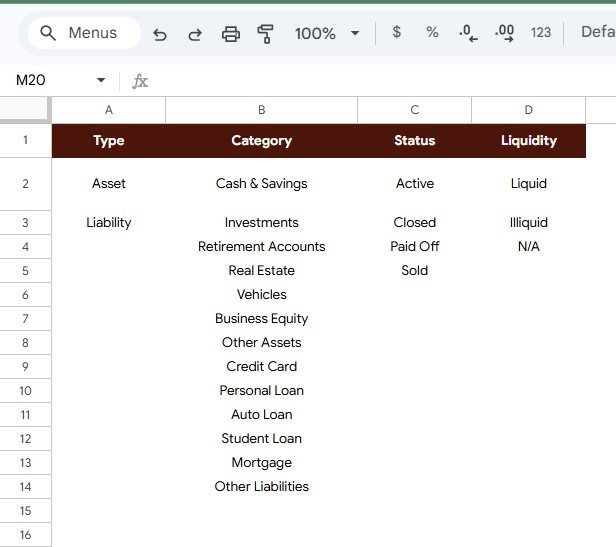Image resolution: width=616 pixels, height=547 pixels.
Task: Select the Auto Loan cell
Action: 262,415
